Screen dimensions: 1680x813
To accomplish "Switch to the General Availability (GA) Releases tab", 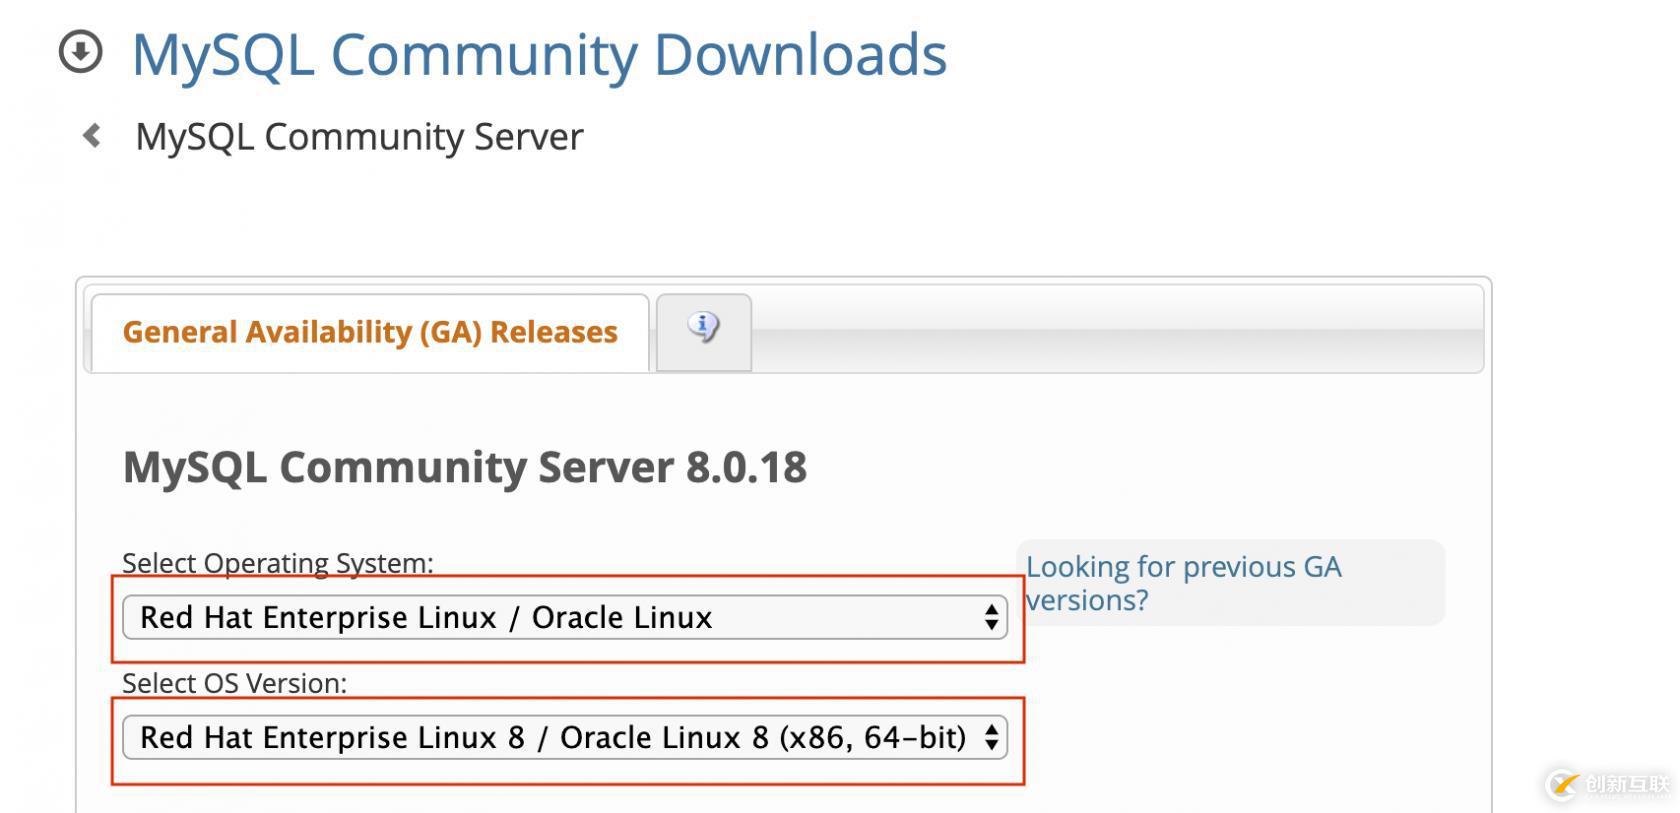I will coord(370,332).
